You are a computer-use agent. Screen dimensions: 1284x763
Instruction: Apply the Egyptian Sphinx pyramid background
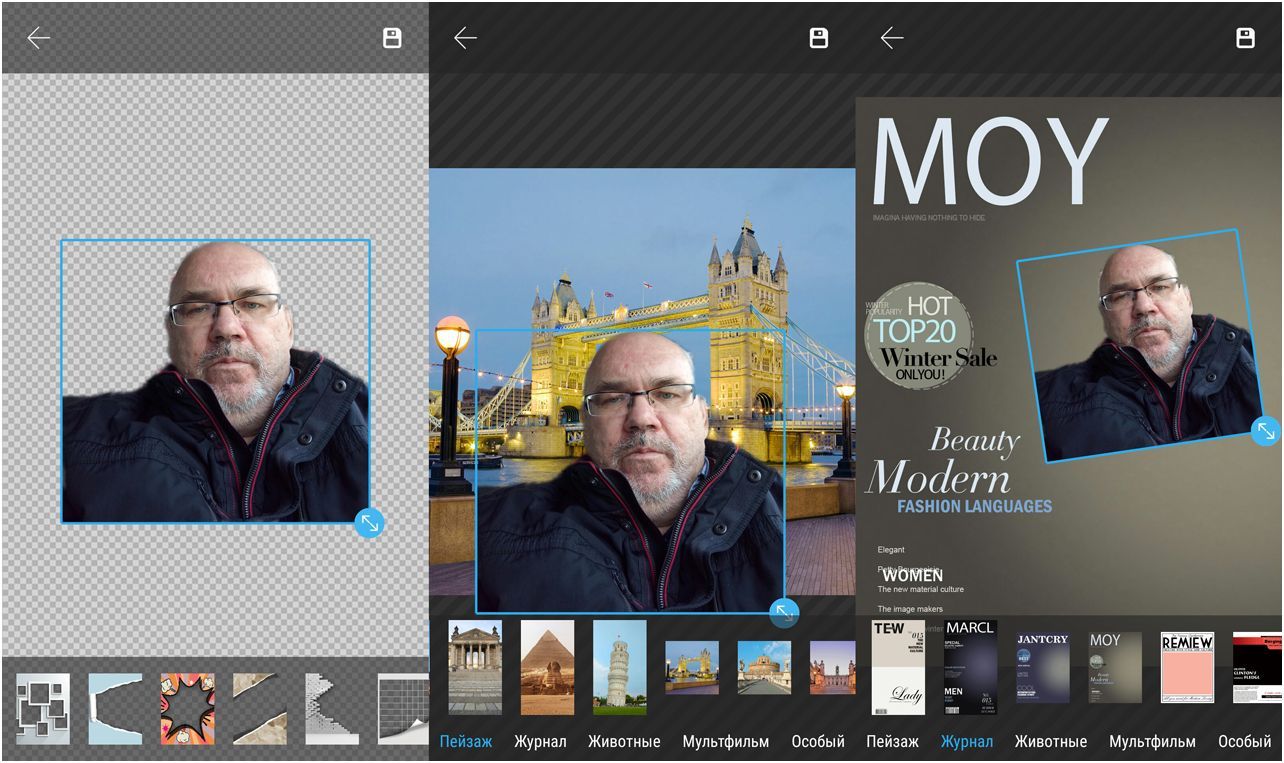[547, 667]
